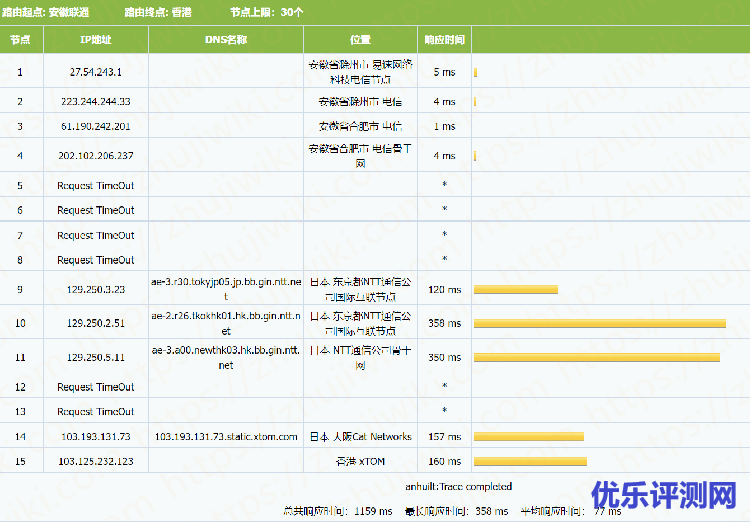Click IP address 223.244.244.33 in row 2
The height and width of the screenshot is (522, 750).
point(95,101)
